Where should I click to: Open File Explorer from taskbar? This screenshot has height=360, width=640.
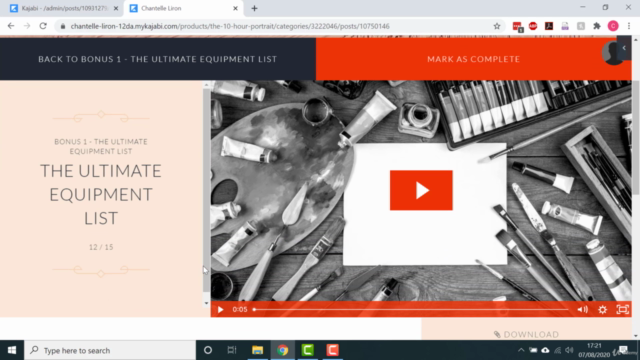[x=257, y=350]
